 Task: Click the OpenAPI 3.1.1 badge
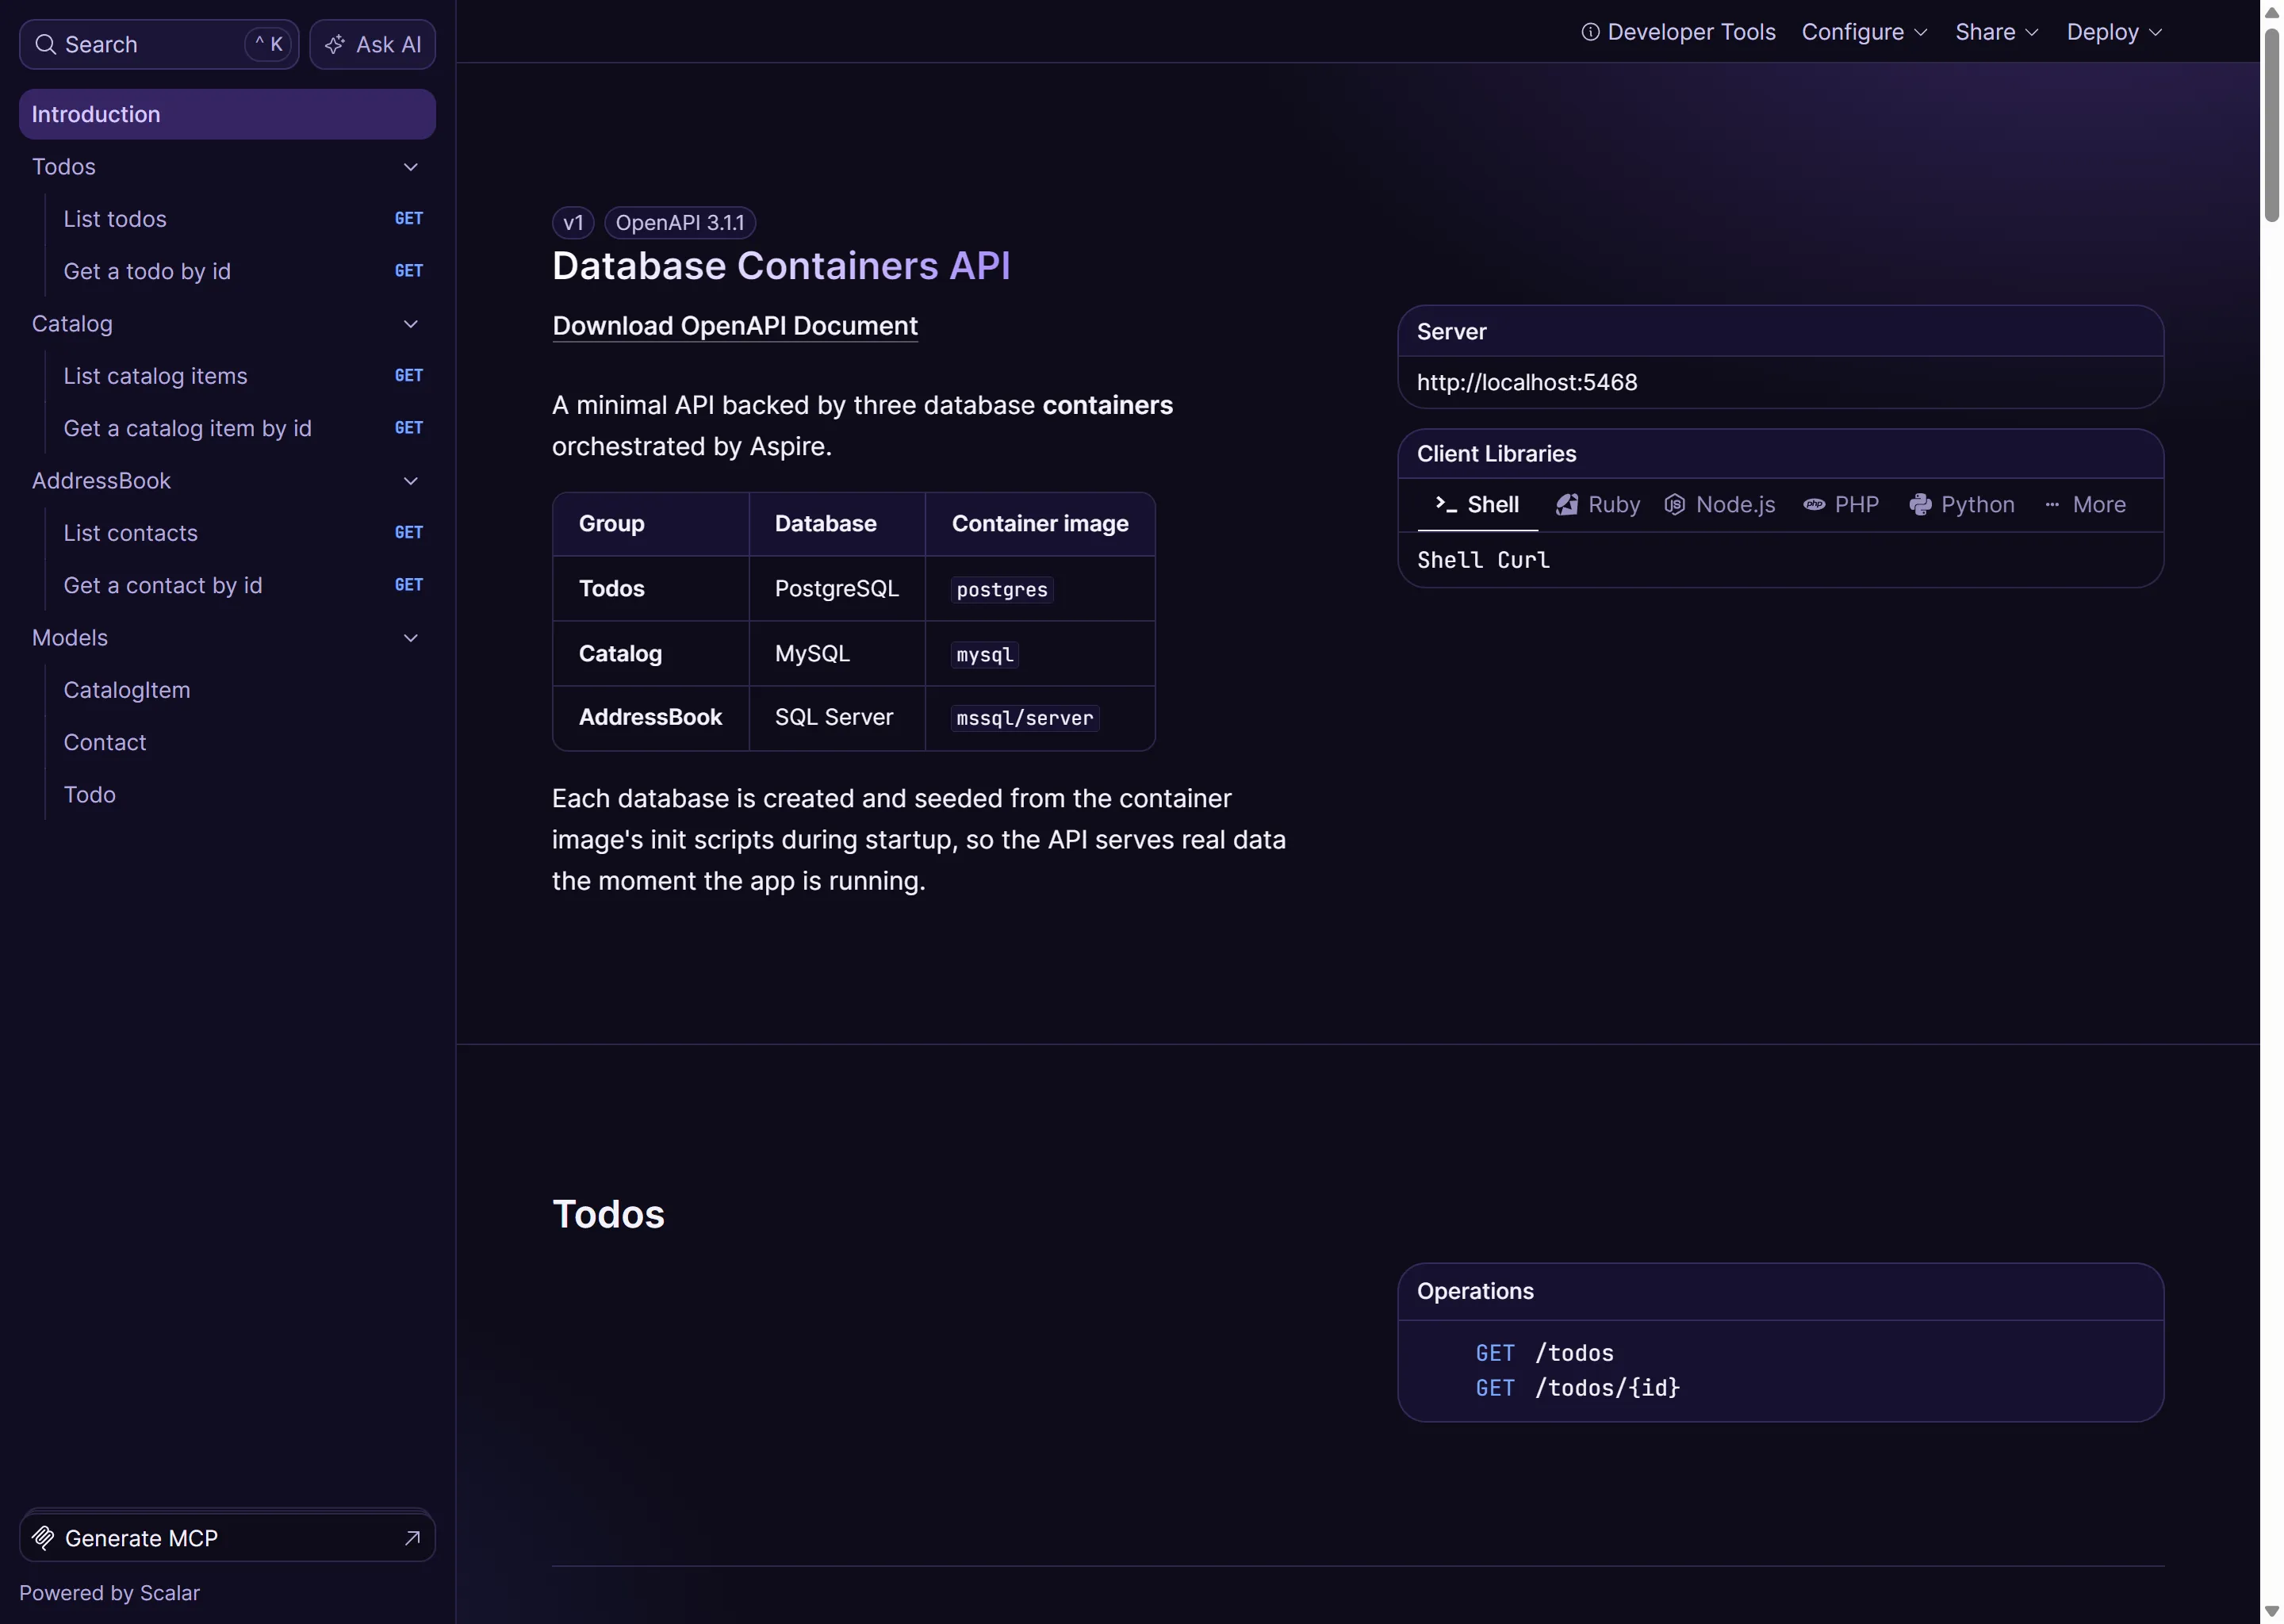click(x=680, y=223)
